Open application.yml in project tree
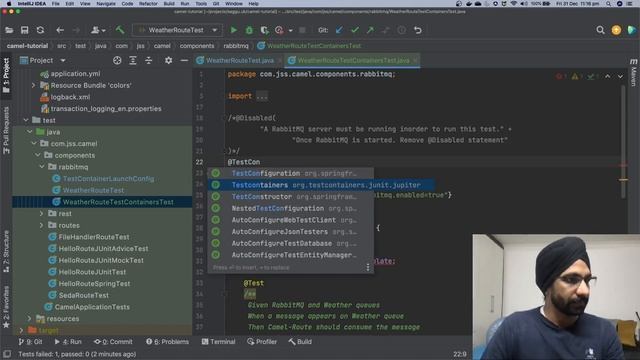The image size is (640, 360). point(75,73)
